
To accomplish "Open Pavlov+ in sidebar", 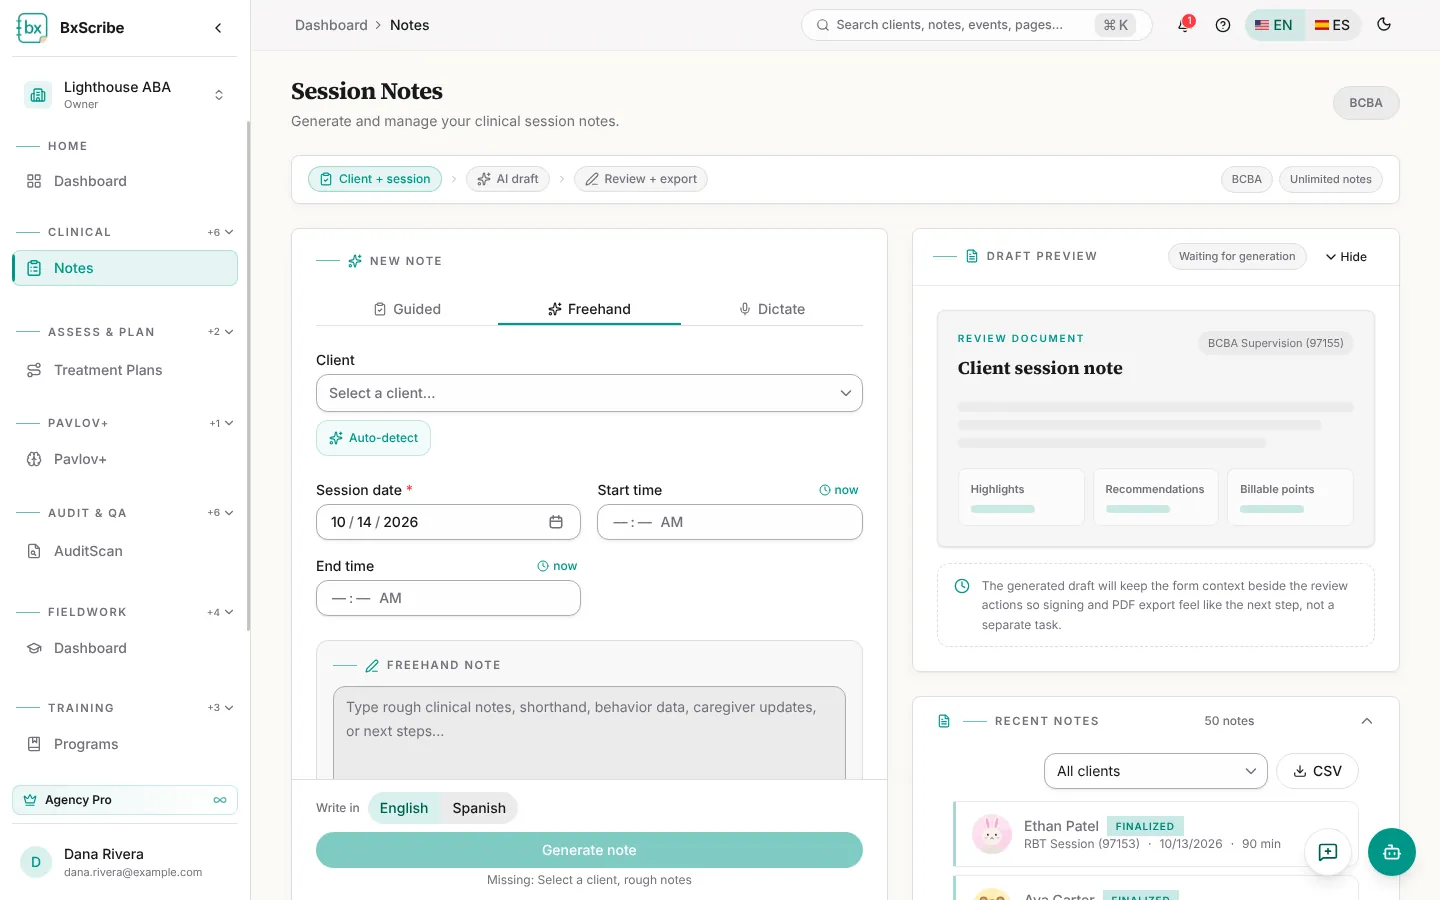I will click(x=124, y=459).
